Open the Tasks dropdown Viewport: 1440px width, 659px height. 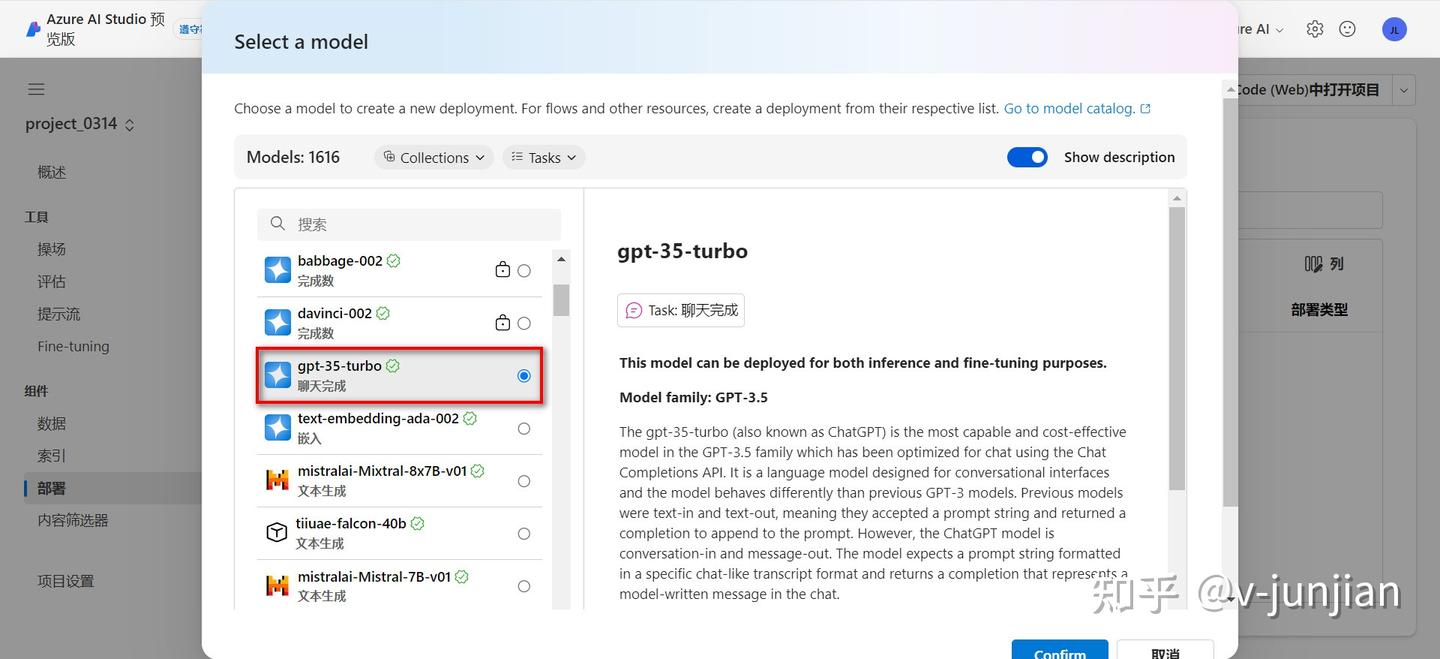click(542, 157)
